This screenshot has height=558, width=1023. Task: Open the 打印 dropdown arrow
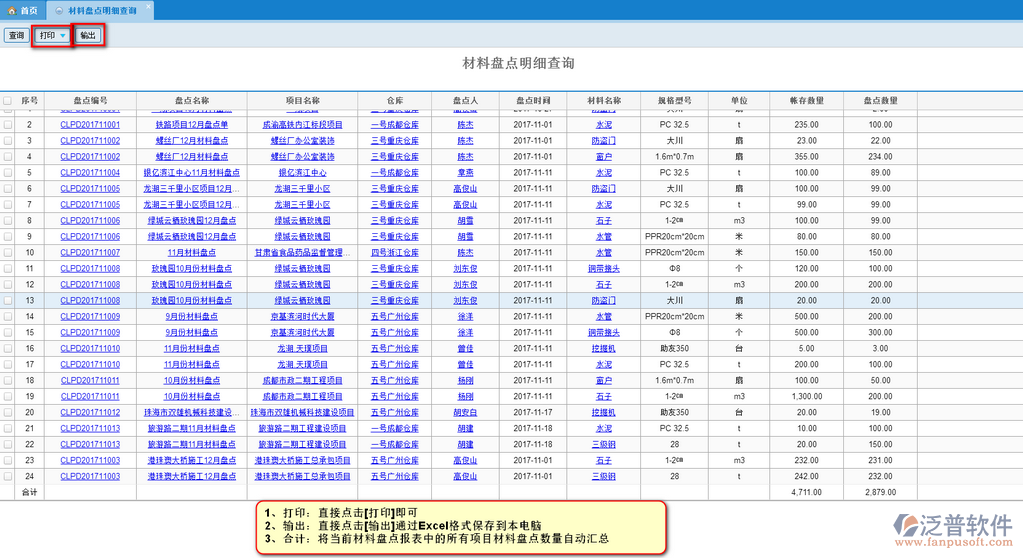[x=63, y=36]
